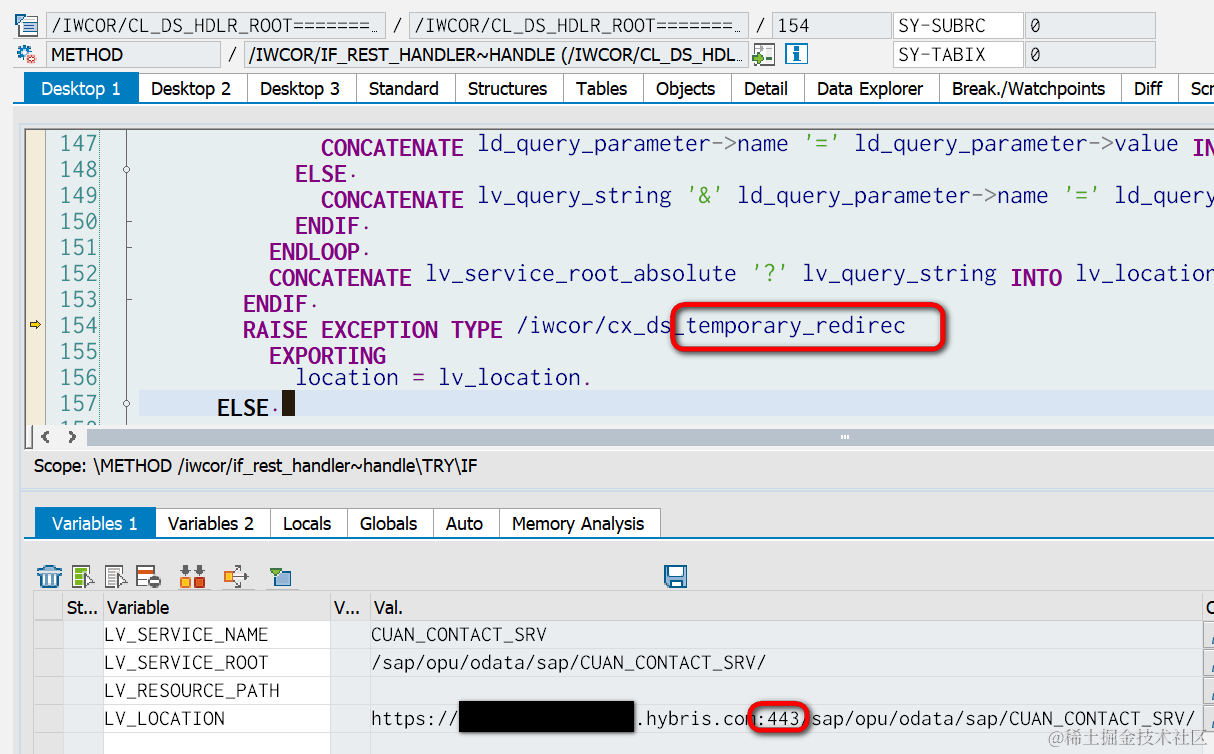1214x754 pixels.
Task: Click the /IWCOR/IF_REST_HANDLER~HANDLE field
Action: pyautogui.click(x=496, y=55)
